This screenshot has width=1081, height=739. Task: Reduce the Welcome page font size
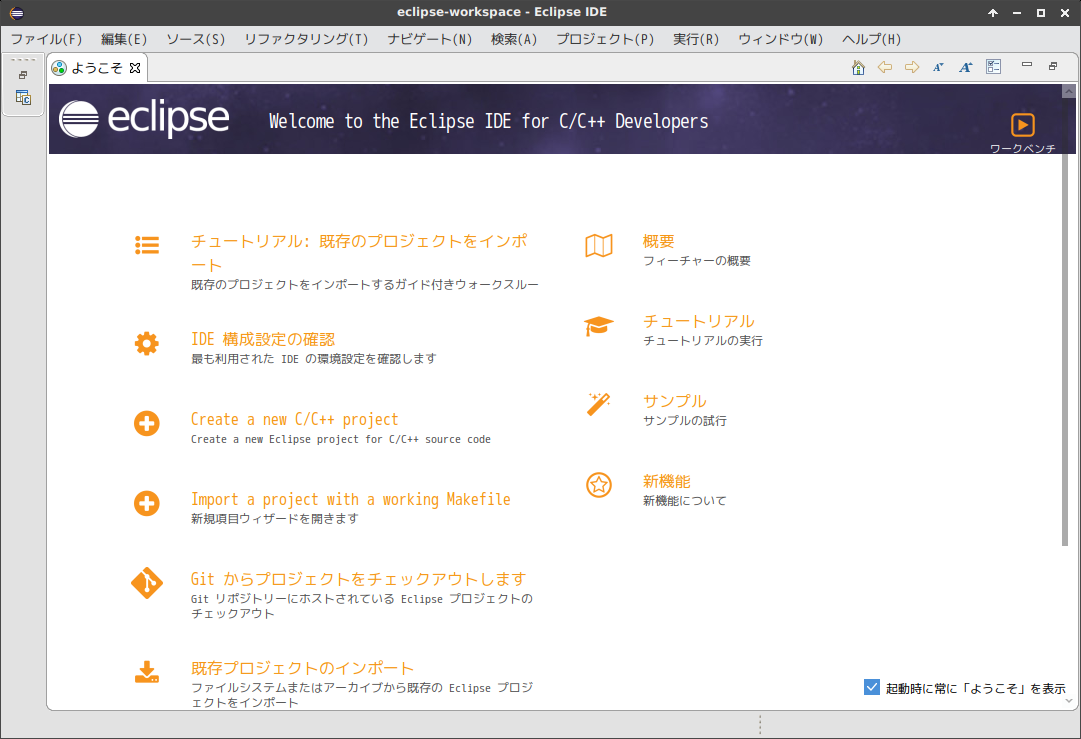[x=938, y=67]
